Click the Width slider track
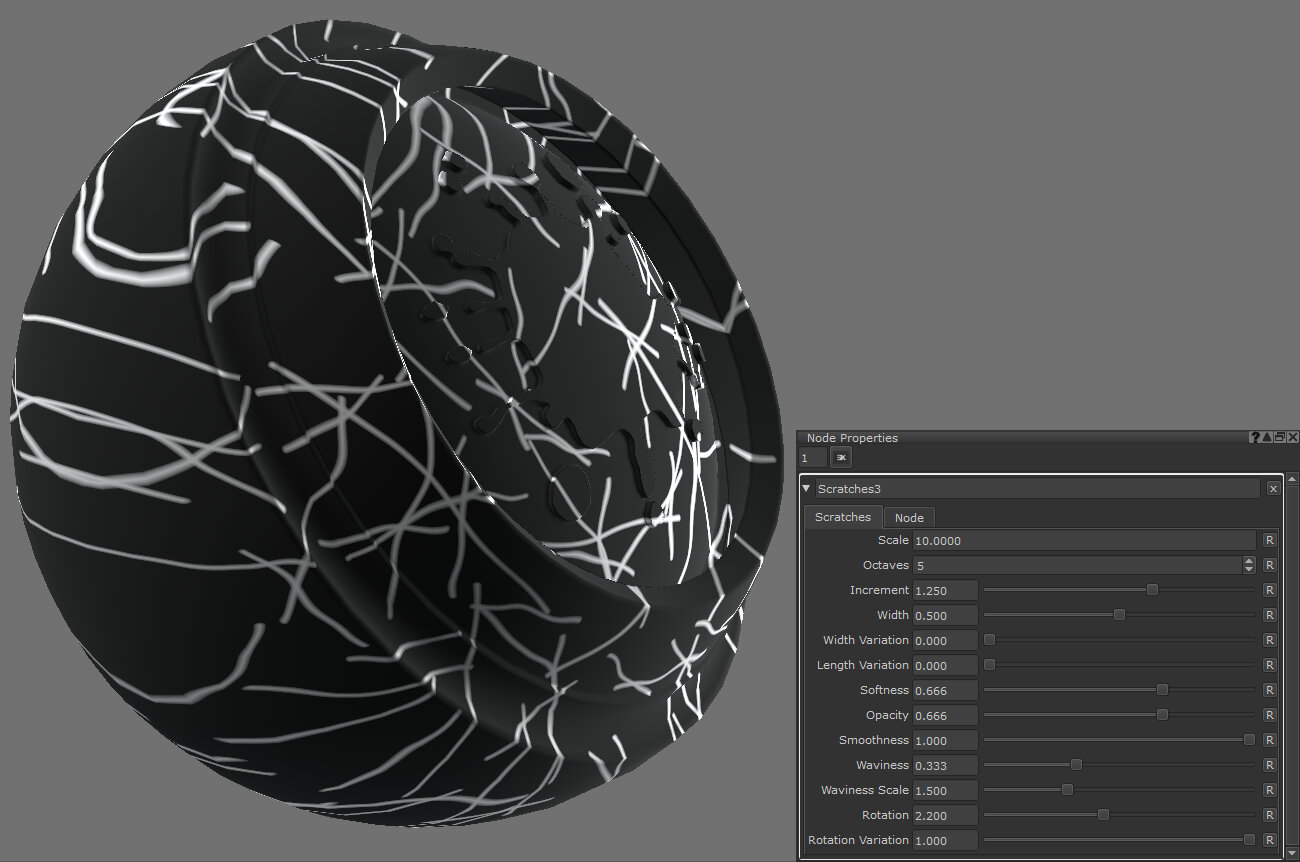The height and width of the screenshot is (862, 1300). [1050, 615]
